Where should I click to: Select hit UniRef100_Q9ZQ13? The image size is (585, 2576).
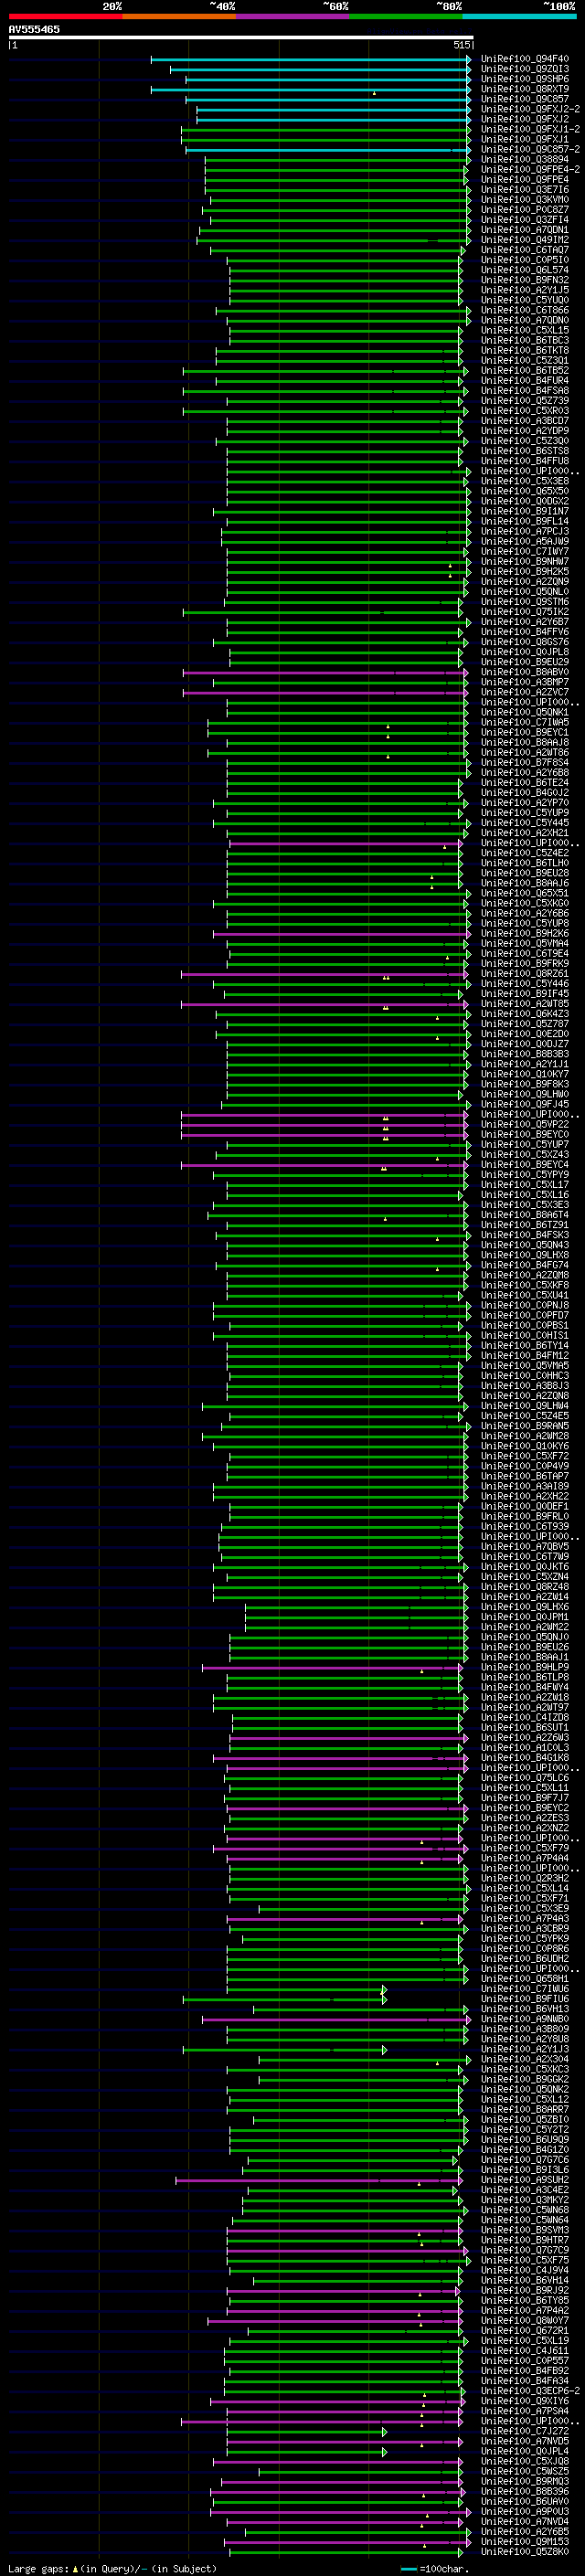click(525, 70)
